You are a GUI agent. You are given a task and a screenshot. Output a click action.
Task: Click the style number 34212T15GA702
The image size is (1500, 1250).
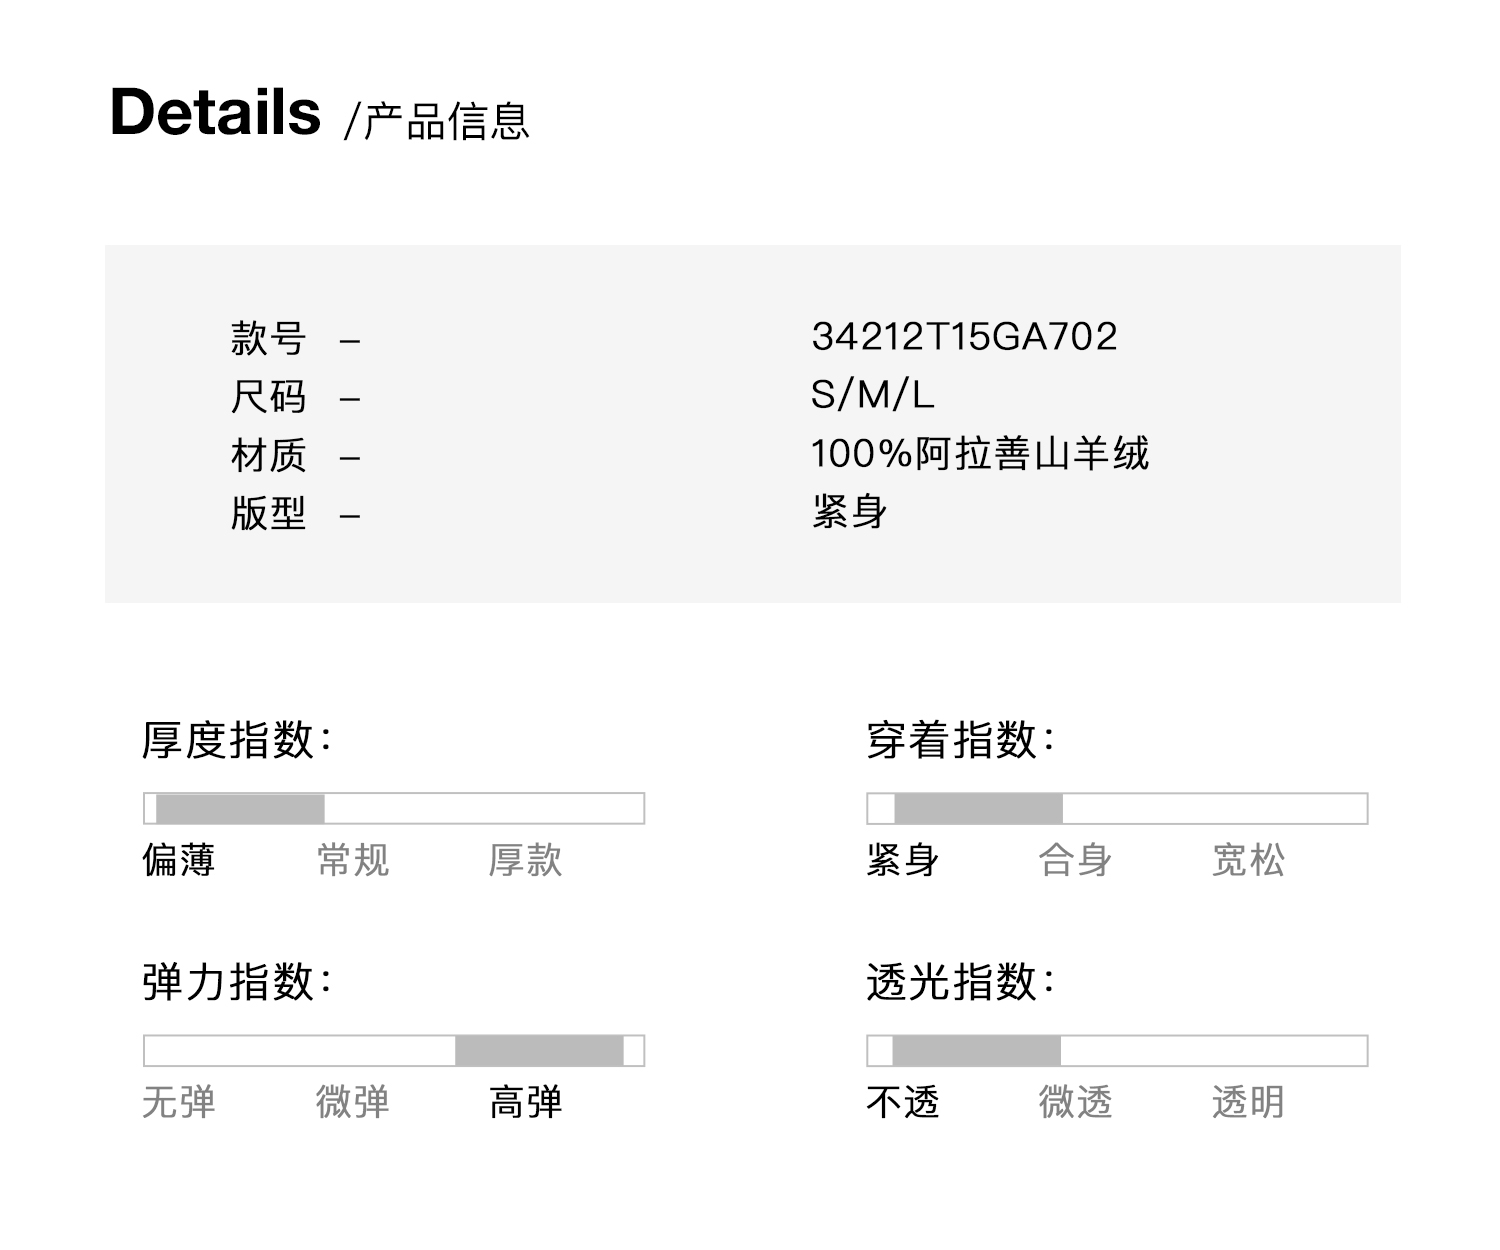[964, 337]
